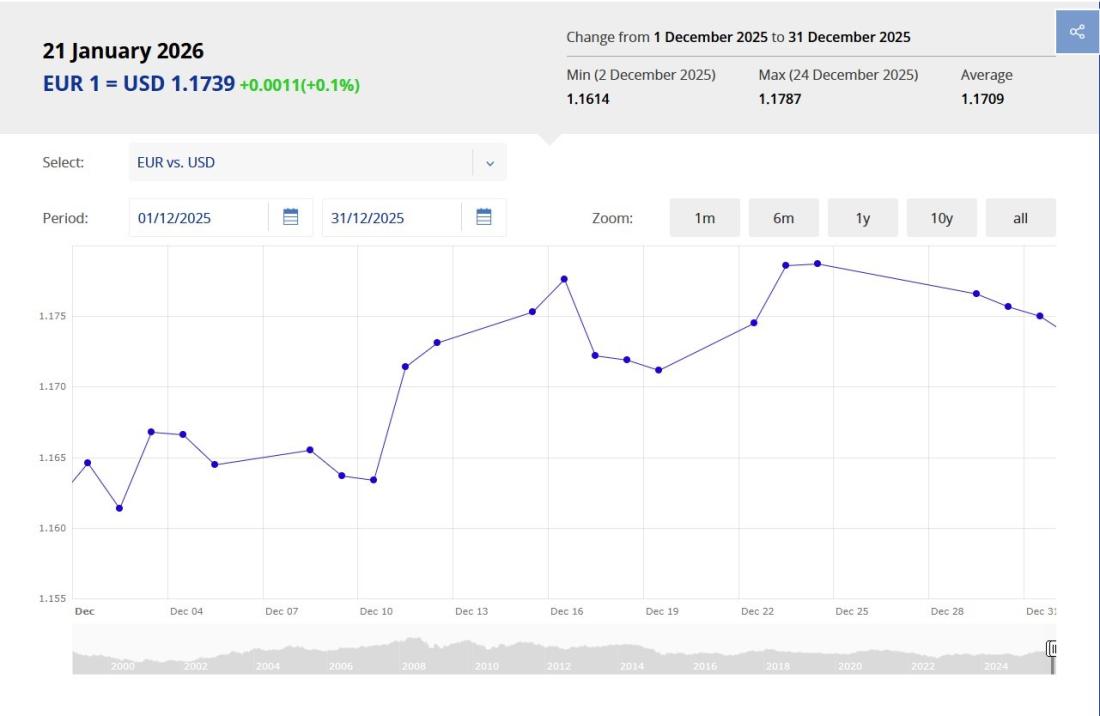Expand the EUR vs. USD currency dropdown
Image resolution: width=1100 pixels, height=716 pixels.
point(300,162)
